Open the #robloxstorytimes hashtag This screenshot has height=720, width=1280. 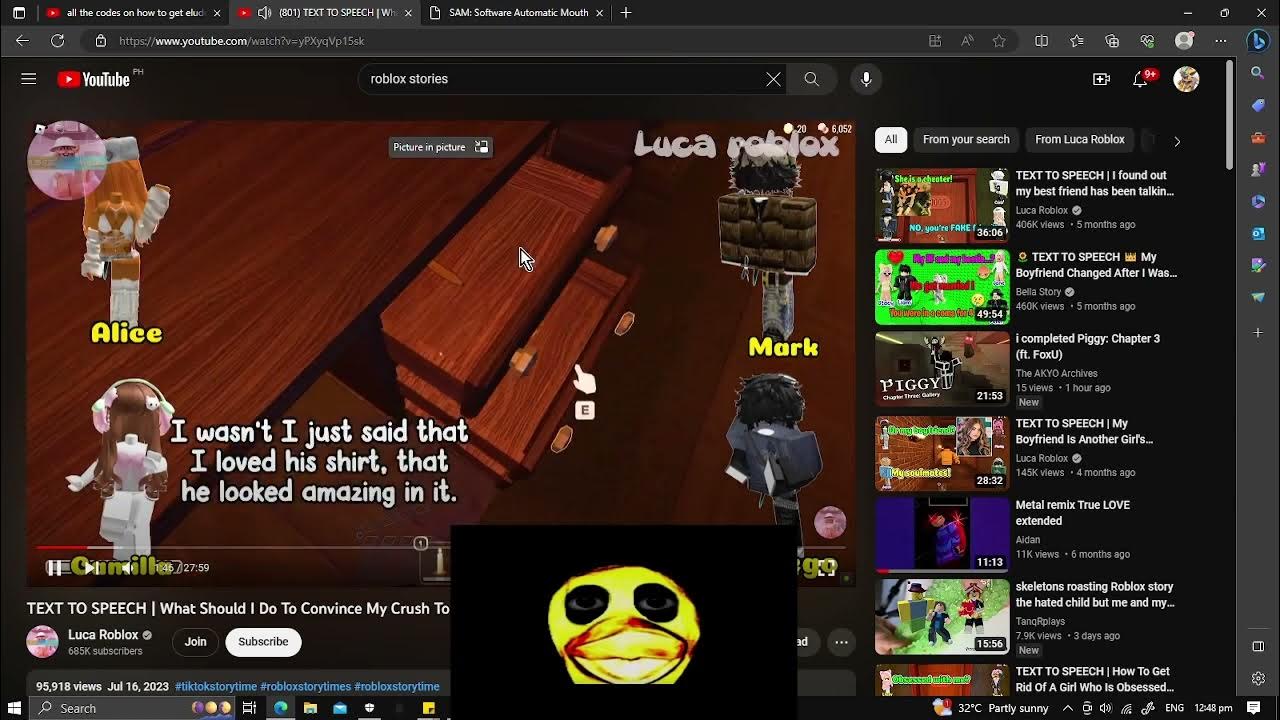[305, 687]
